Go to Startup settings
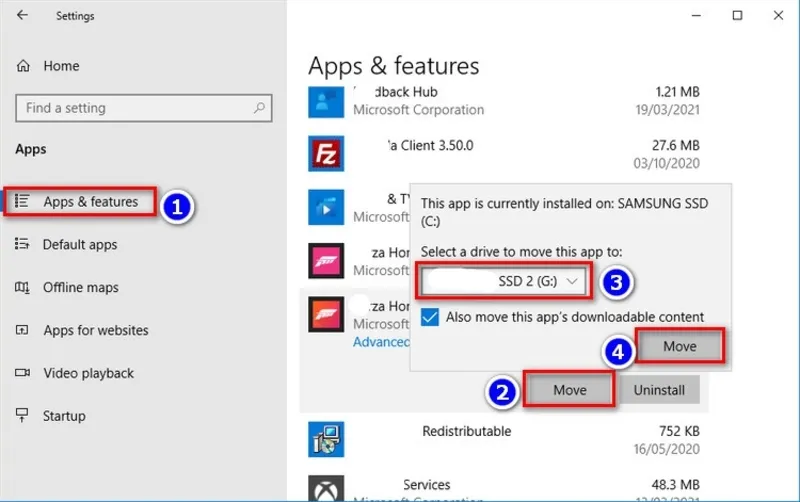The height and width of the screenshot is (502, 800). pos(64,416)
